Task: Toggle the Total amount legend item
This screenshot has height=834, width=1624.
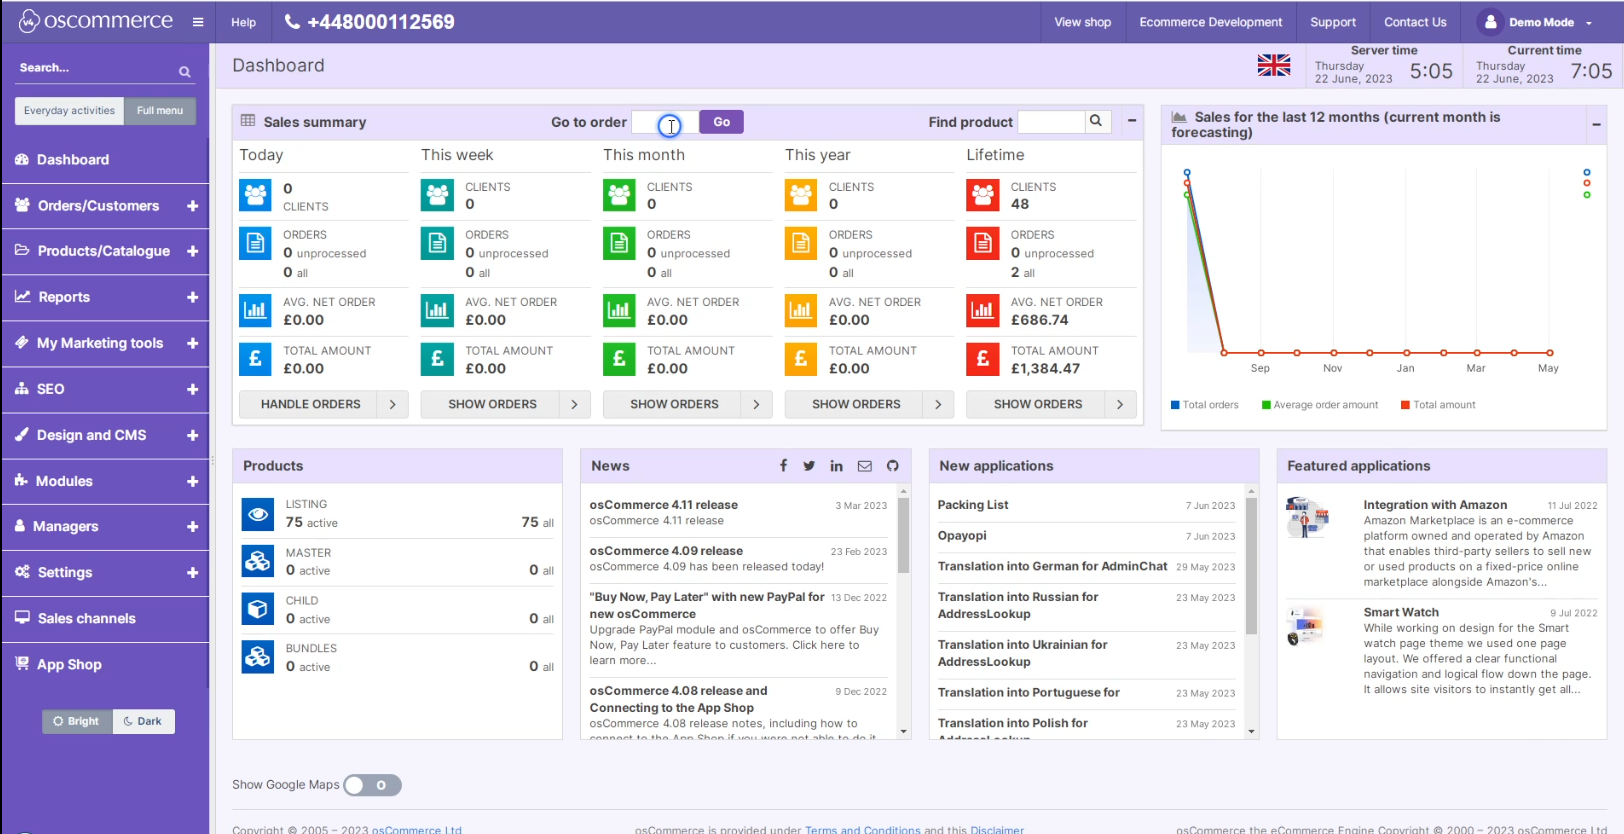Action: click(x=1438, y=405)
